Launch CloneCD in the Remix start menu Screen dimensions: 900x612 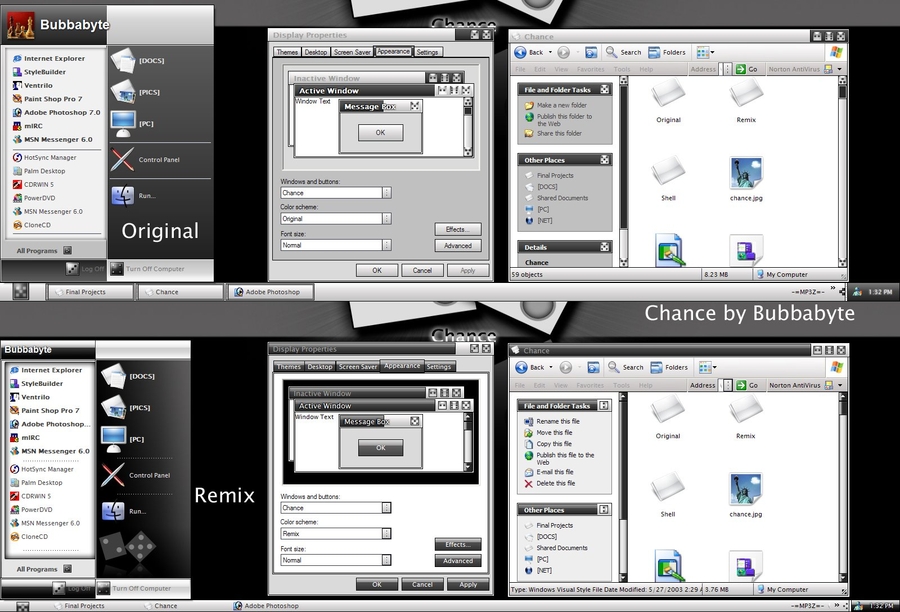(29, 537)
